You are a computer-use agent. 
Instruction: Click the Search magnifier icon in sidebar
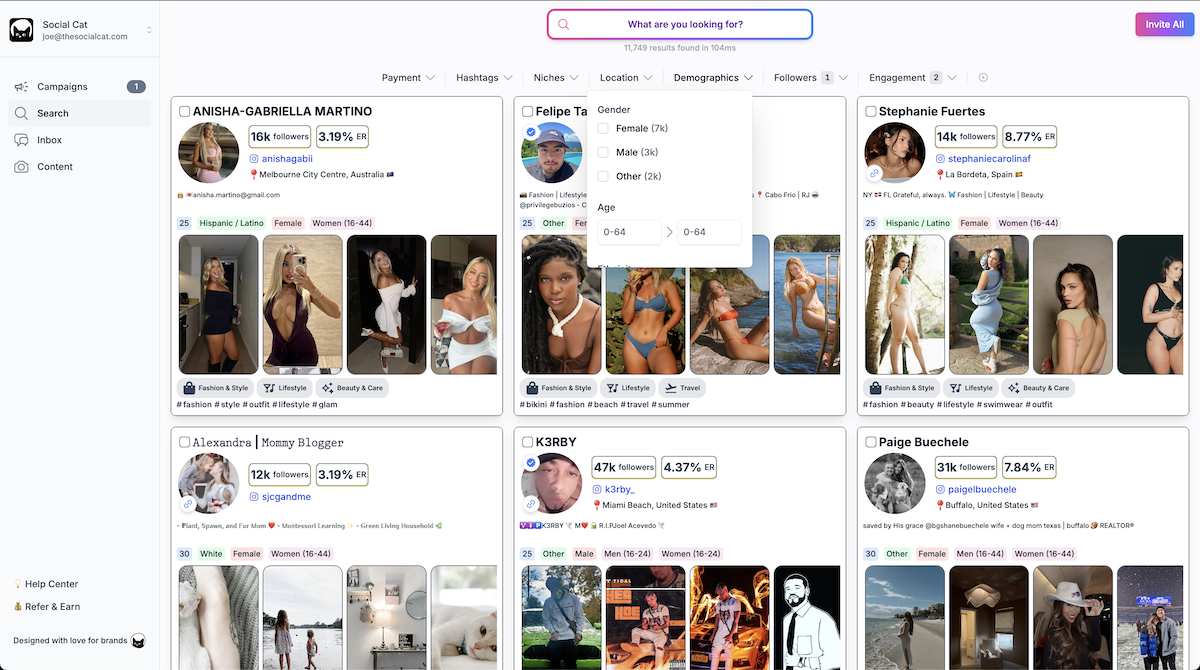pyautogui.click(x=21, y=114)
